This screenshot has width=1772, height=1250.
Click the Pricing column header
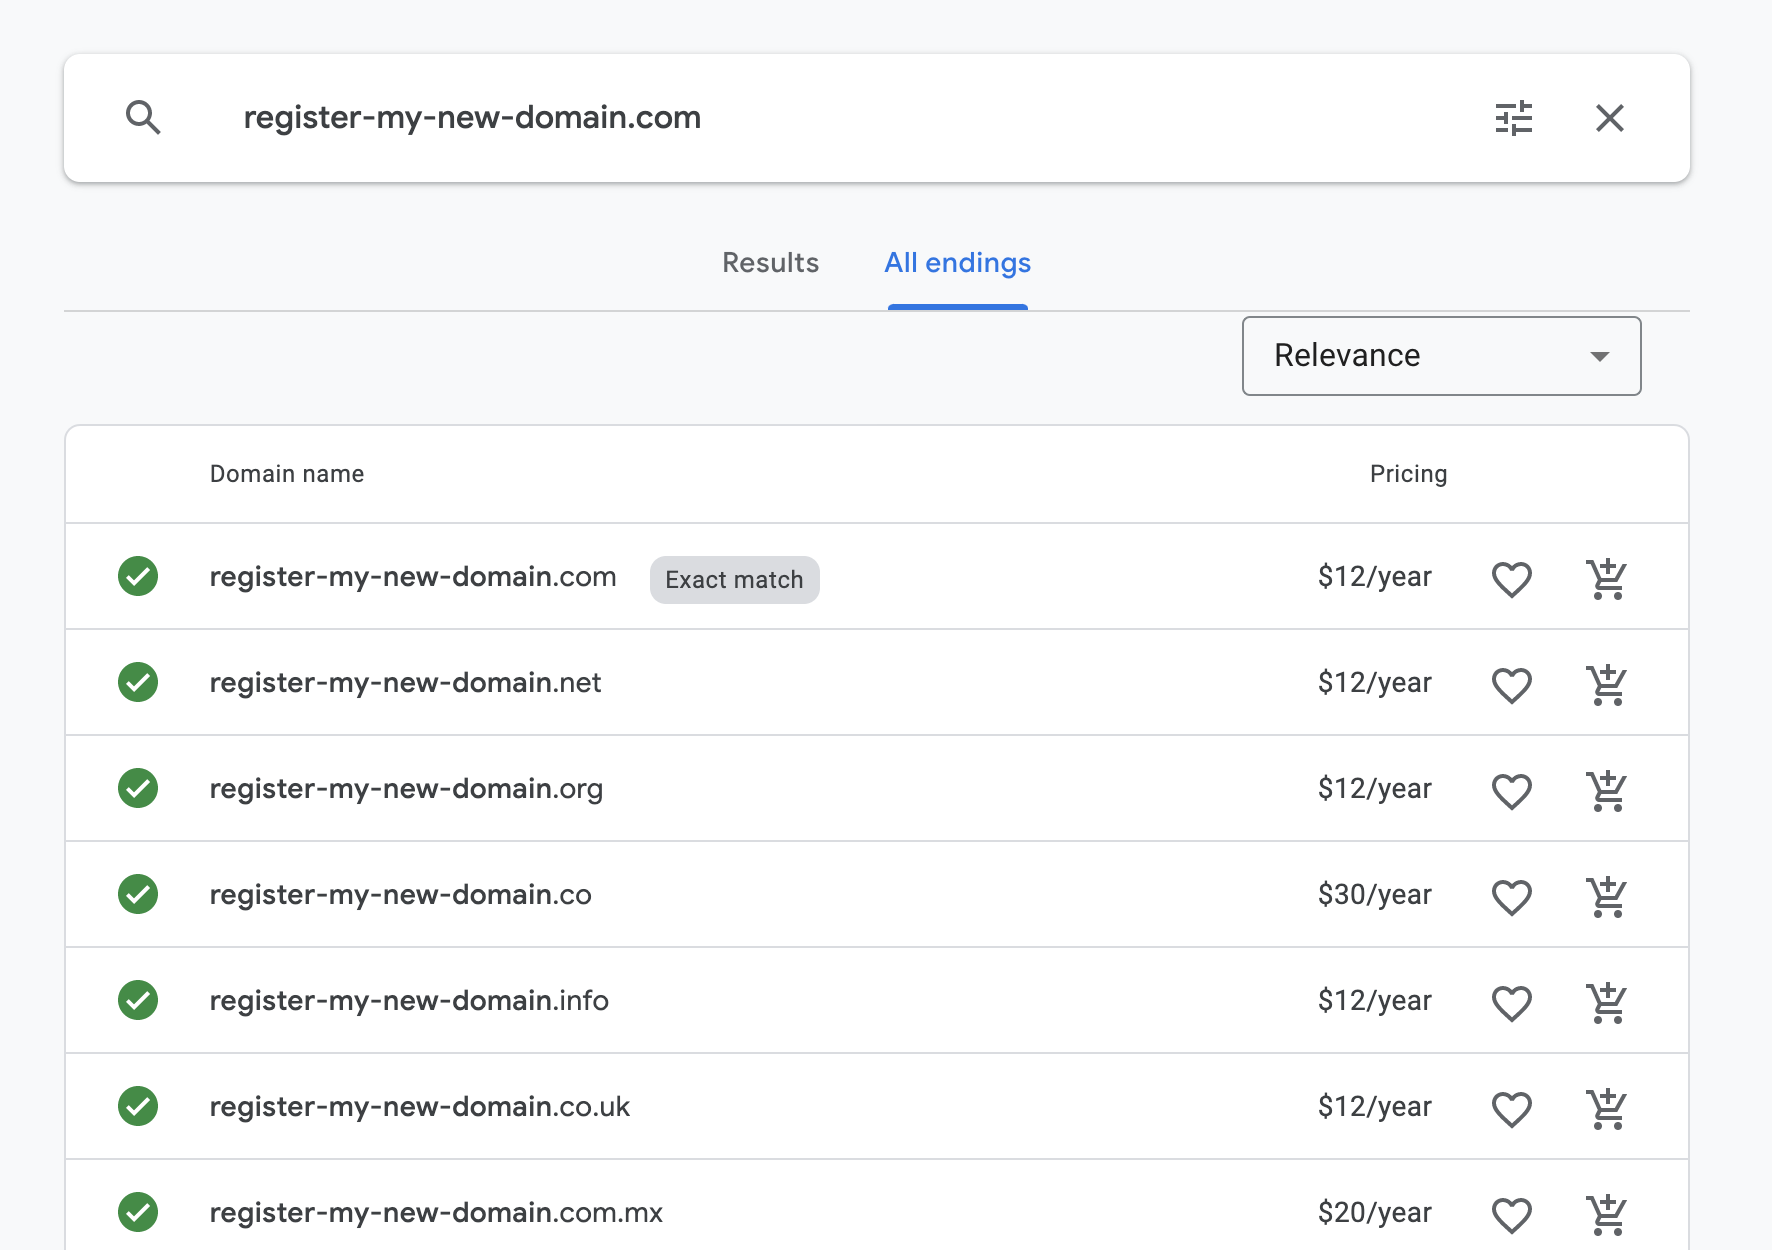[x=1408, y=474]
